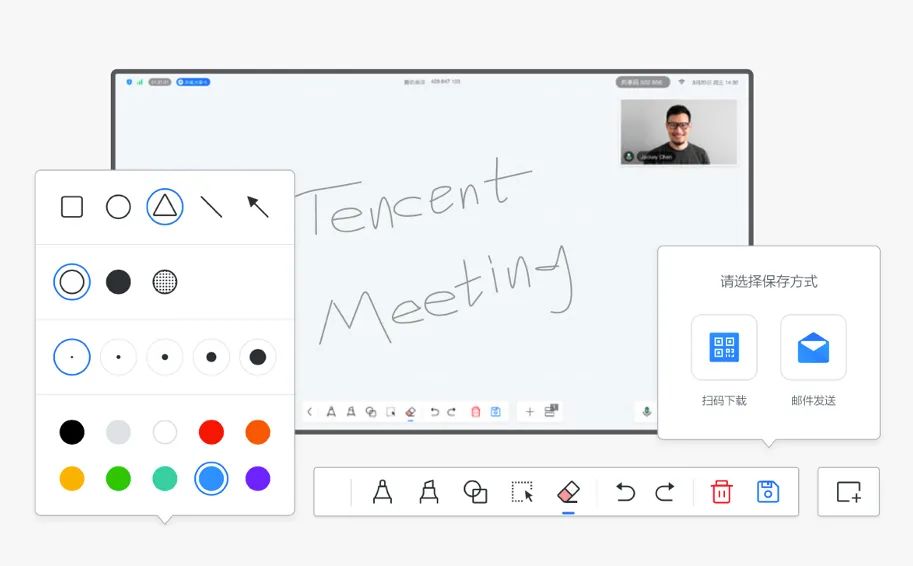Pick the thinnest stroke size

(x=72, y=357)
